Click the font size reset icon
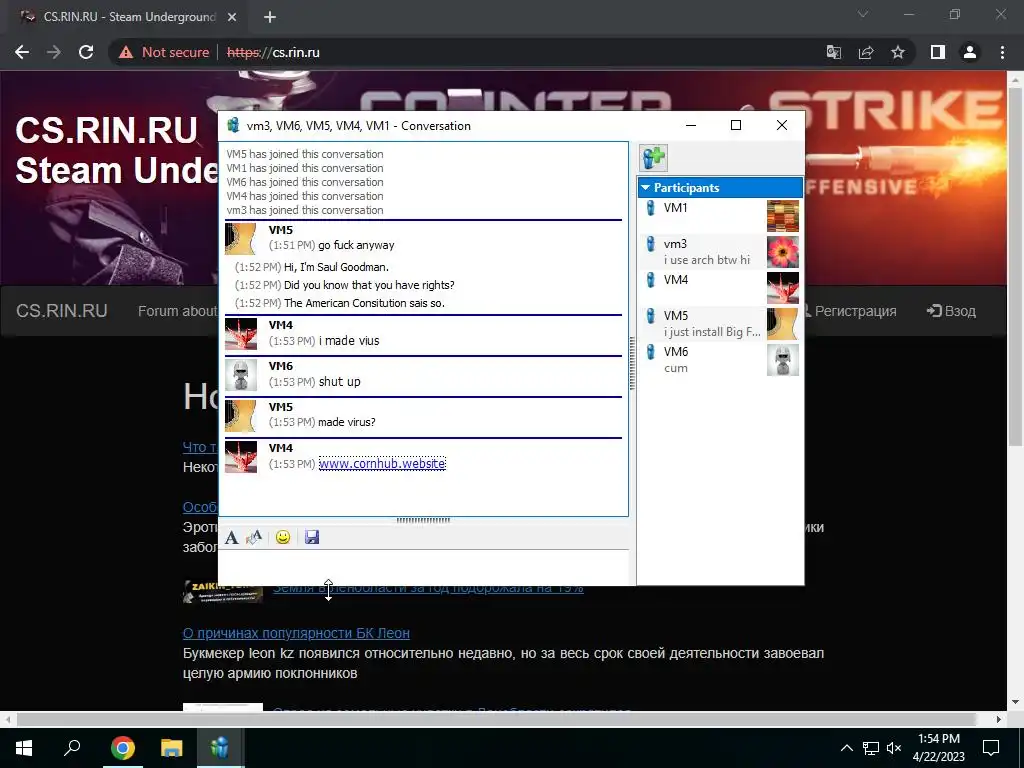Viewport: 1024px width, 768px height. (x=254, y=537)
